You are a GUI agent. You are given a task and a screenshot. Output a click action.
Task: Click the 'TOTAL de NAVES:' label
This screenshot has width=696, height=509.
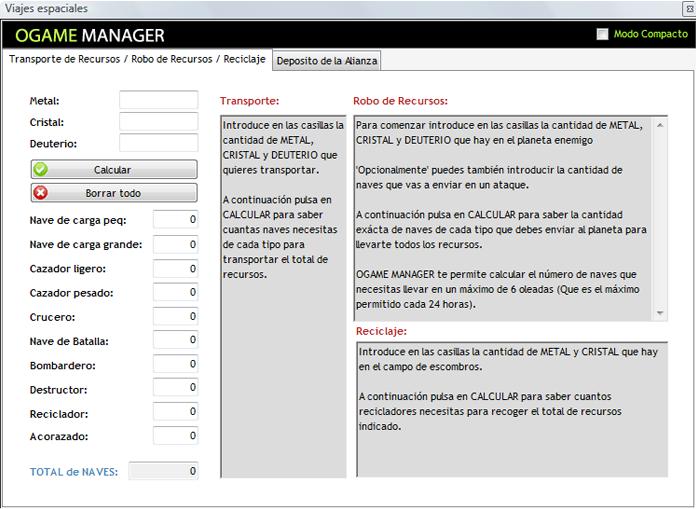74,472
